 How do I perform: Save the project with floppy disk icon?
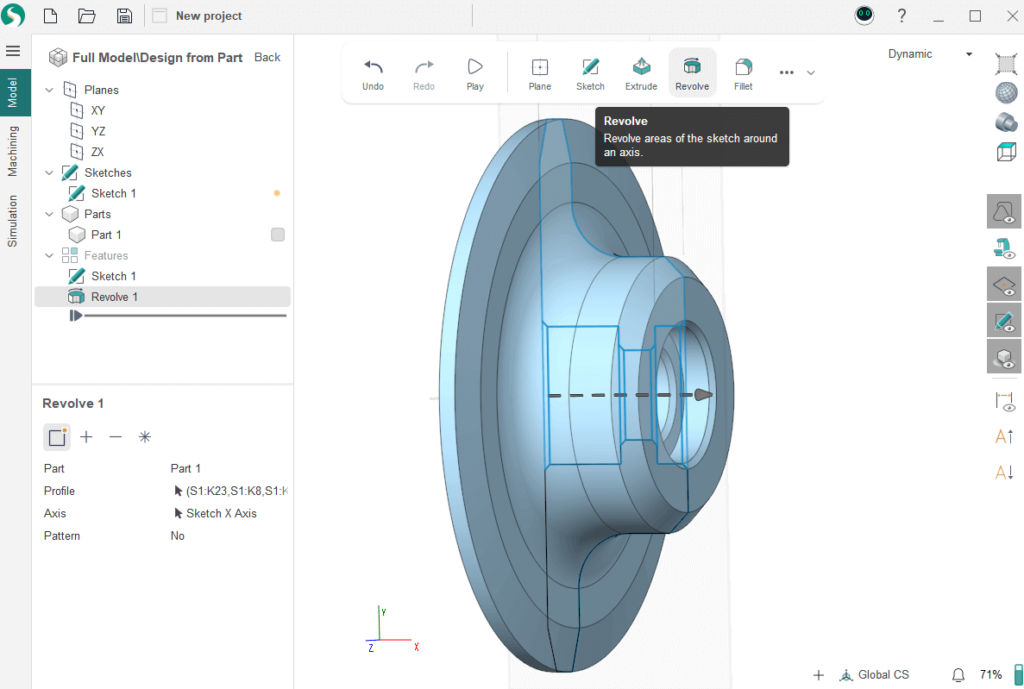124,16
